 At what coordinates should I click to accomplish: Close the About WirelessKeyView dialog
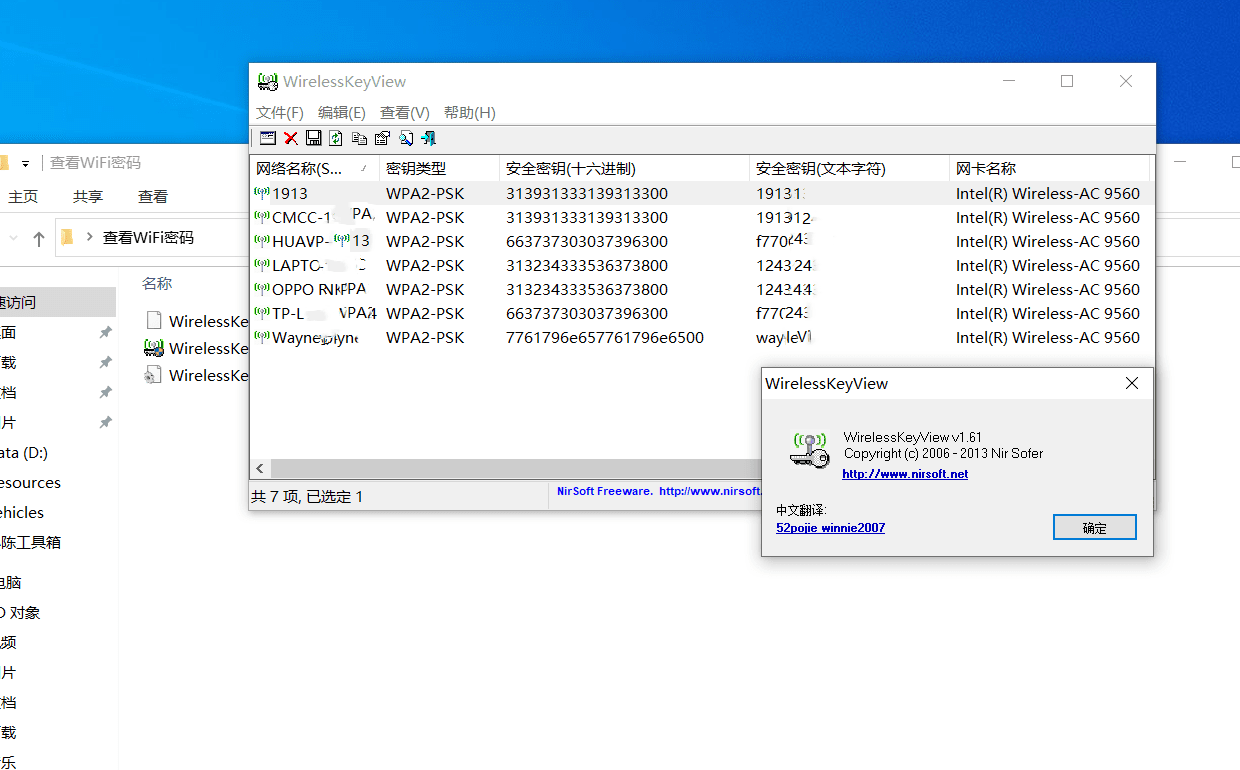coord(1132,383)
